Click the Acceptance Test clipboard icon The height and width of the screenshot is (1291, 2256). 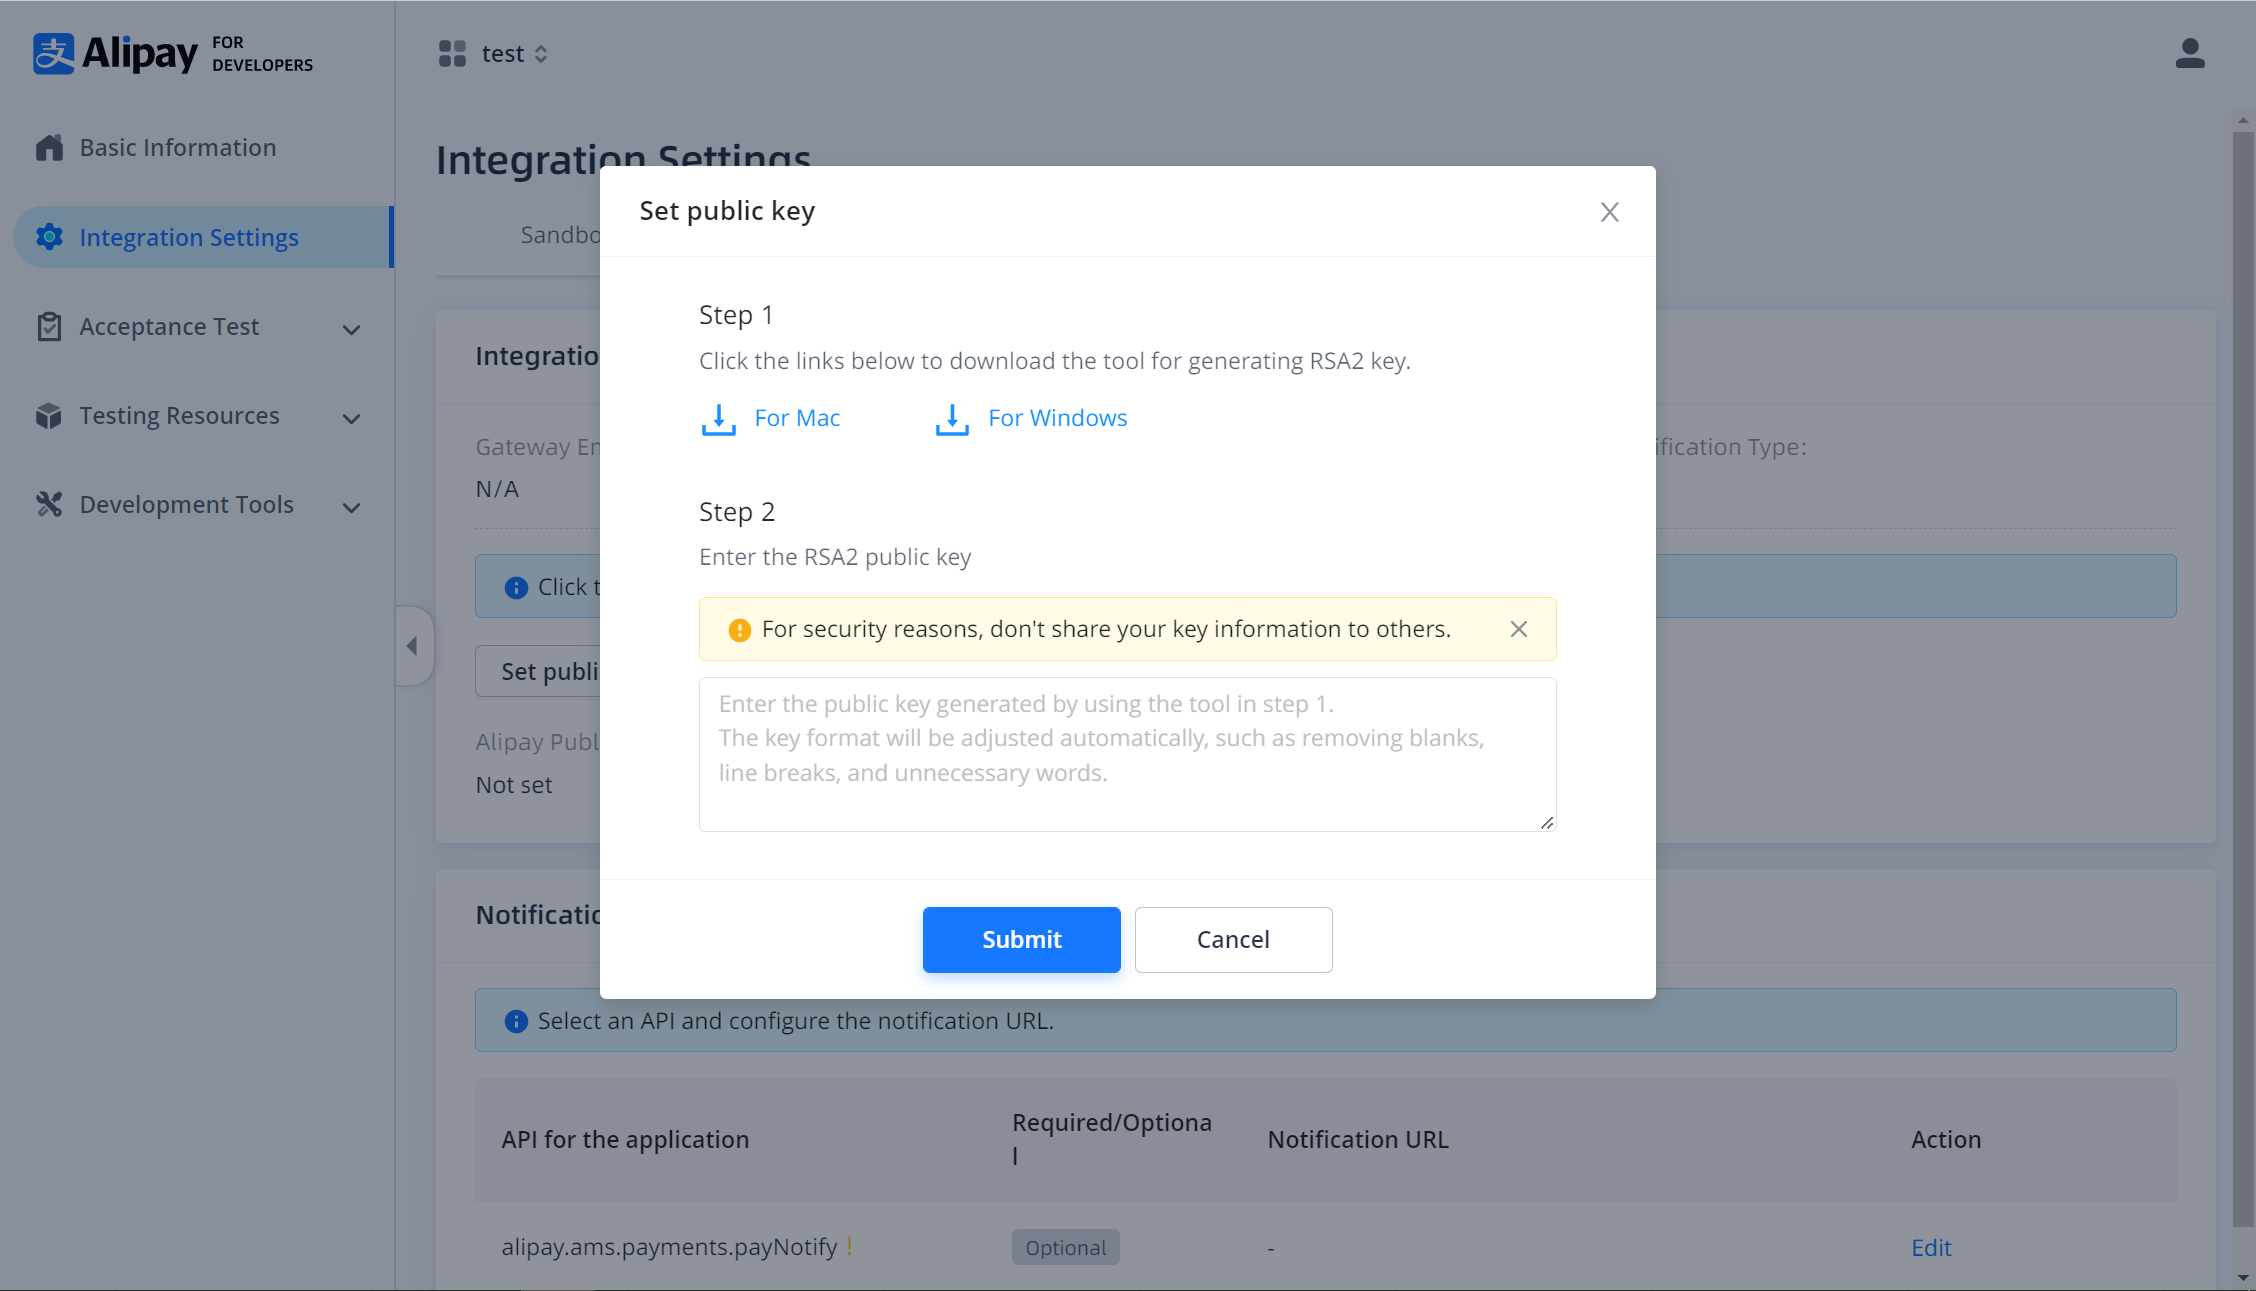[x=48, y=326]
